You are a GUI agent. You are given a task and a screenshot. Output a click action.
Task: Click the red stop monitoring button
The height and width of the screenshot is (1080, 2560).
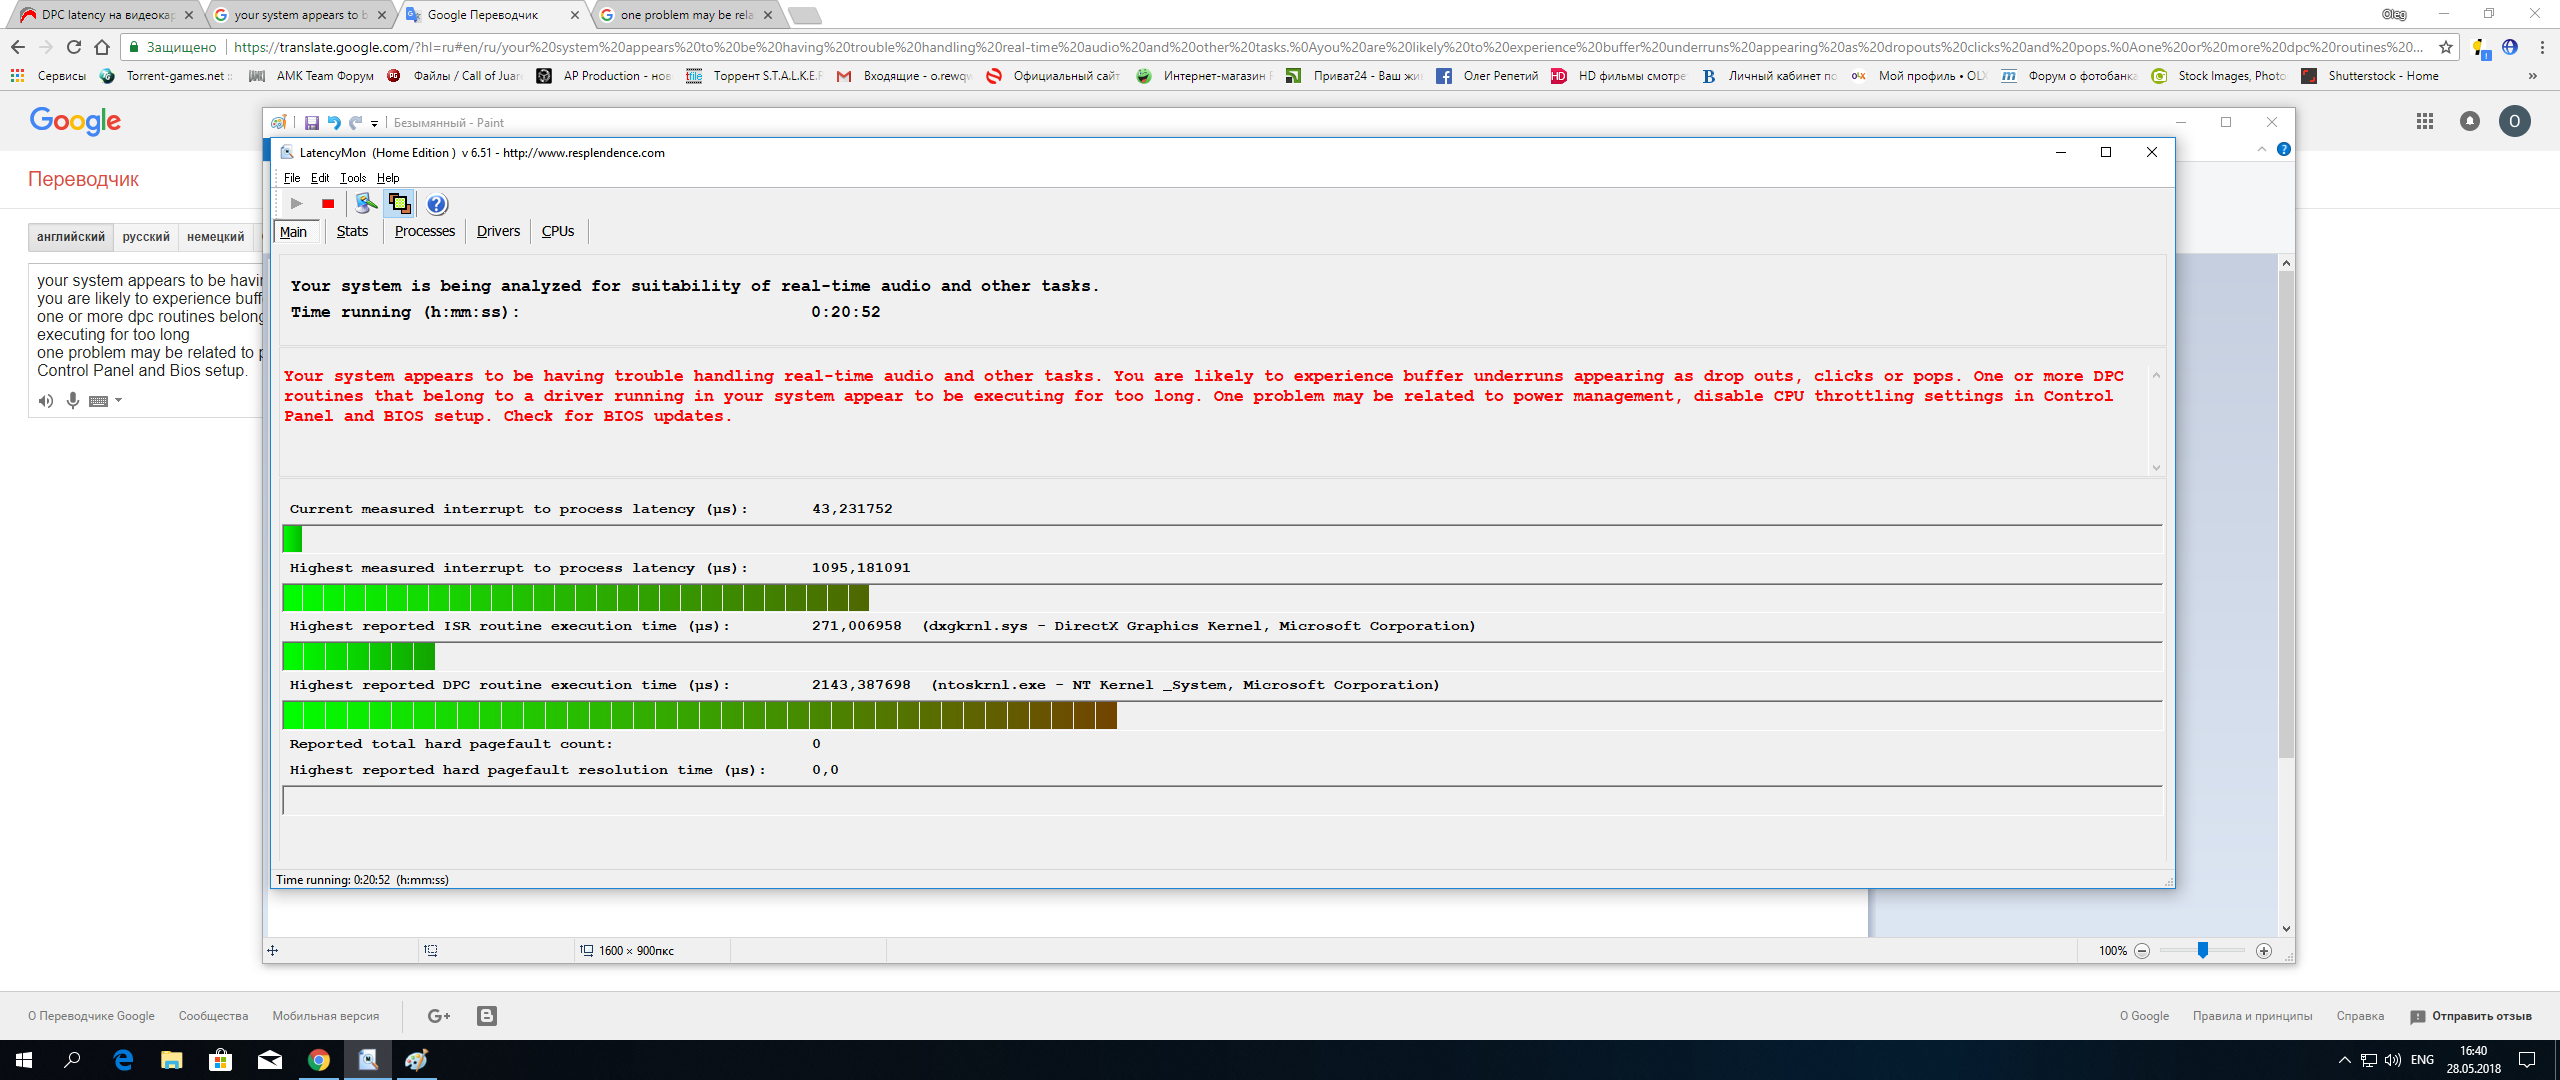[x=328, y=204]
